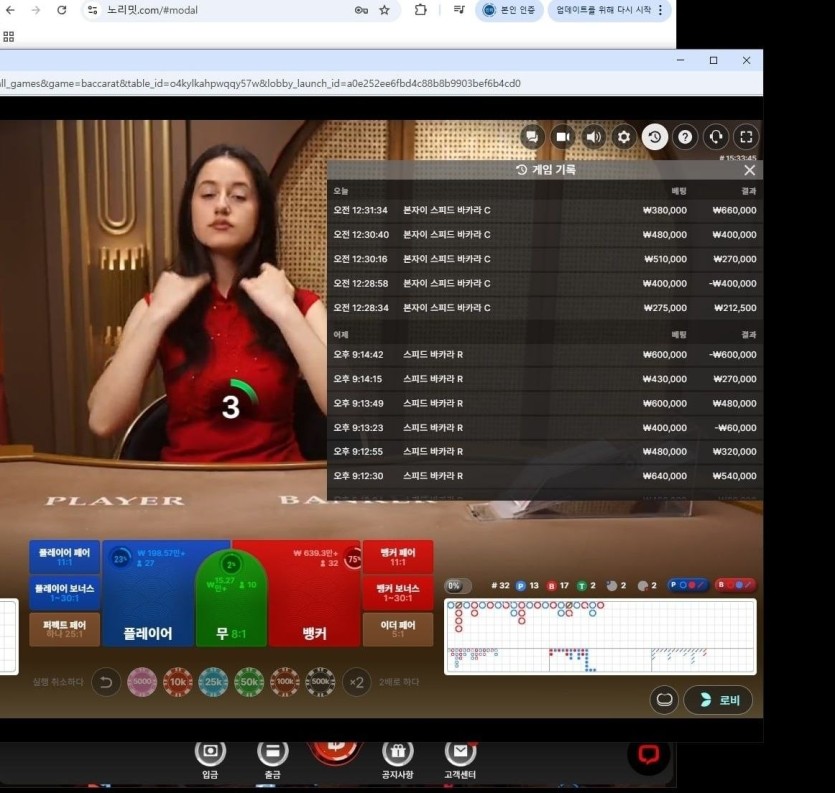The width and height of the screenshot is (835, 793).
Task: Toggle the video camera settings icon
Action: point(563,137)
